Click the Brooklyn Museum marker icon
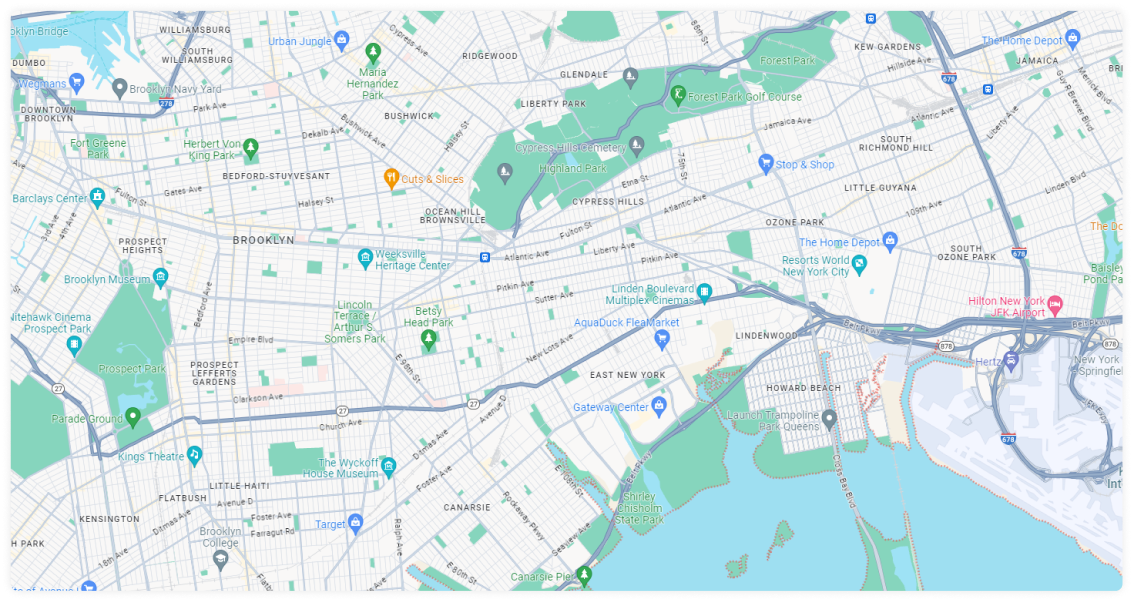 tap(160, 277)
